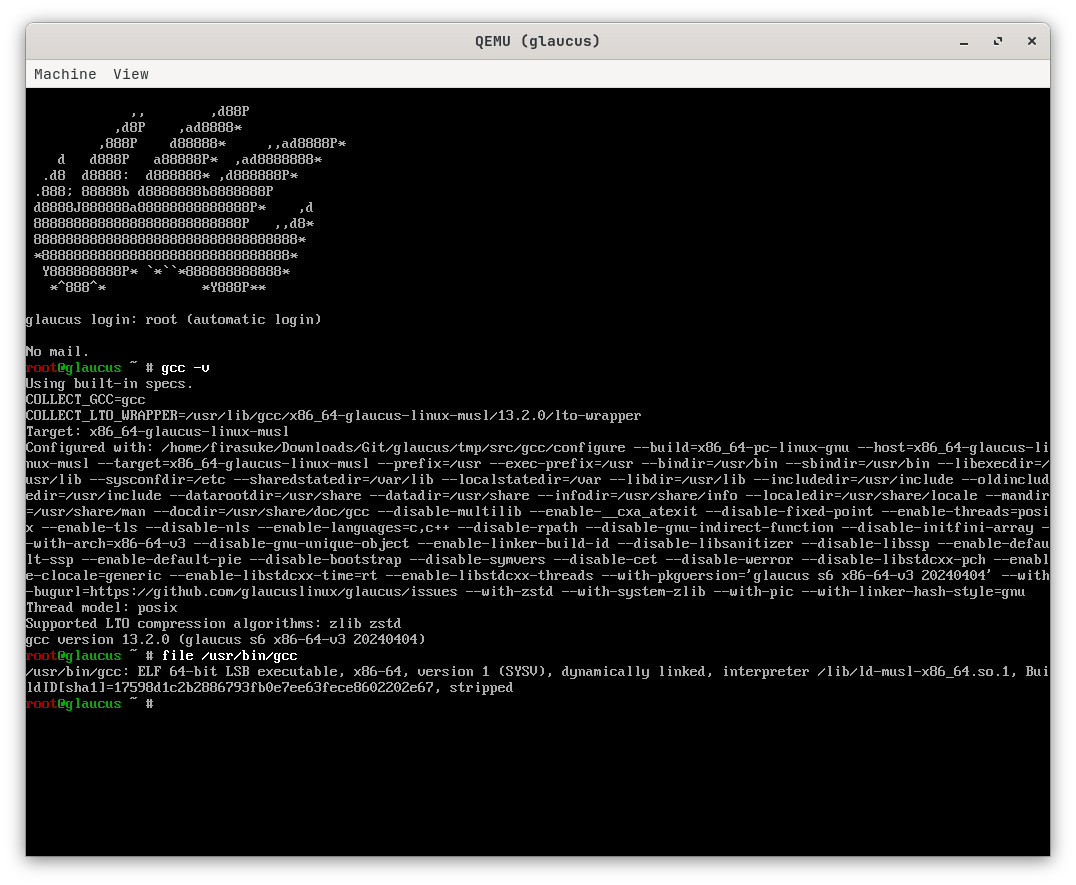Click the glaucus ASCII art logo

[x=189, y=199]
